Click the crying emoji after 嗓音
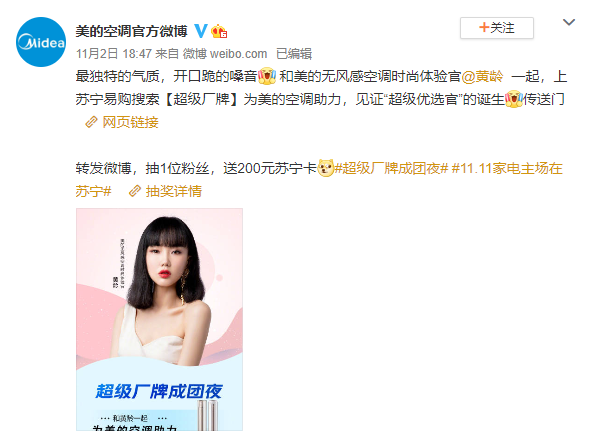The height and width of the screenshot is (439, 589). coord(267,76)
